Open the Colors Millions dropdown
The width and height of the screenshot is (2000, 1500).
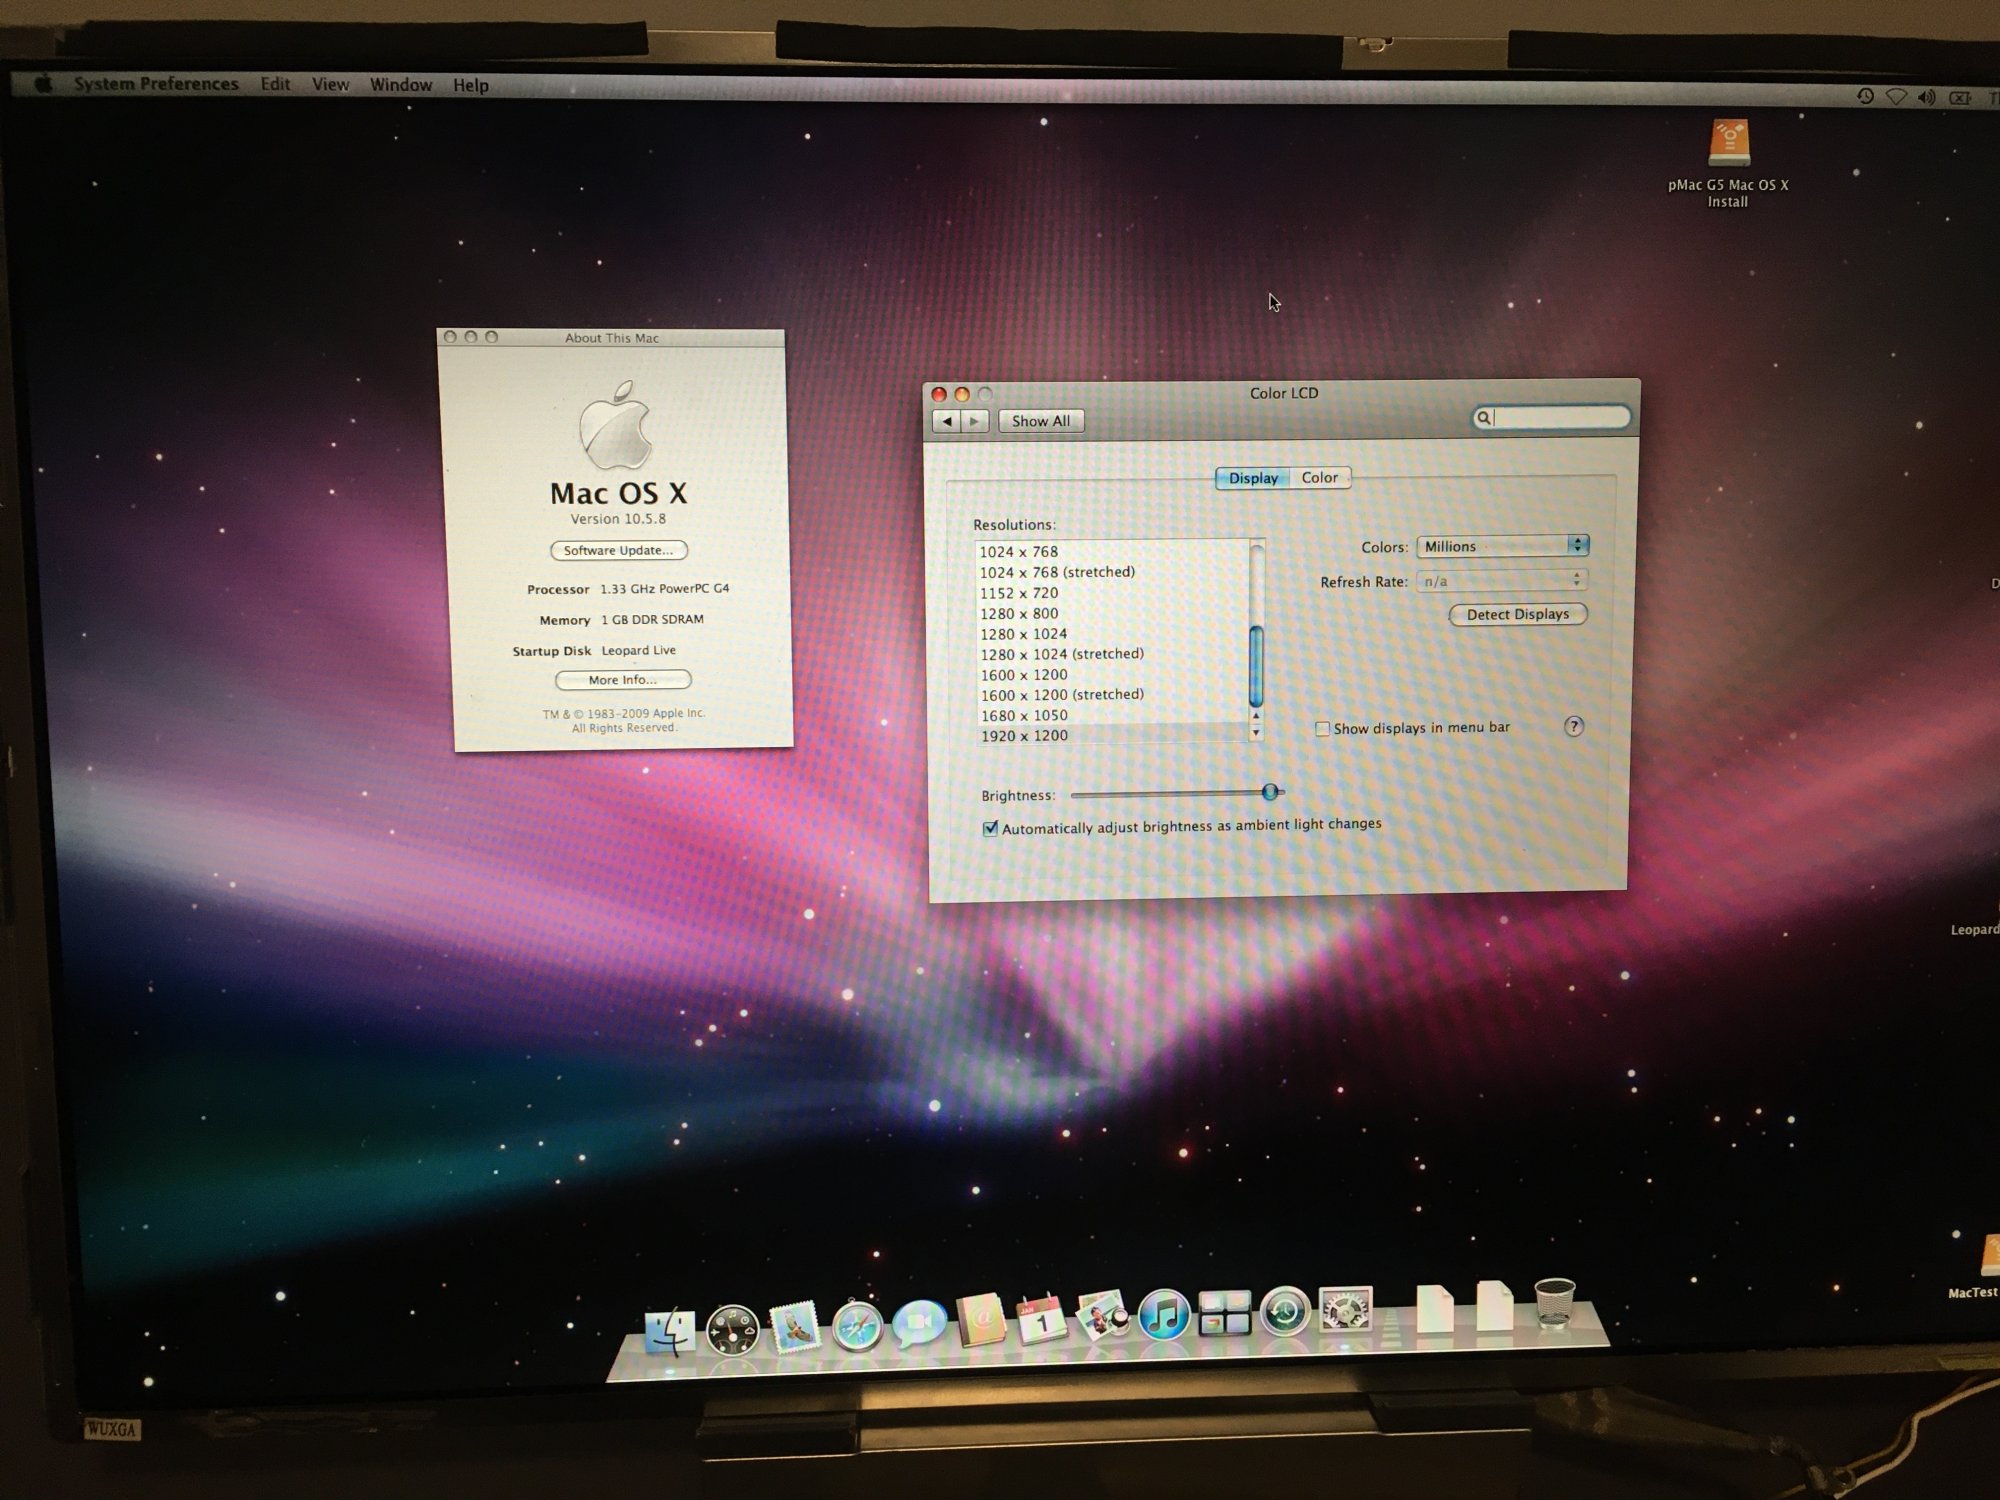(x=1502, y=546)
